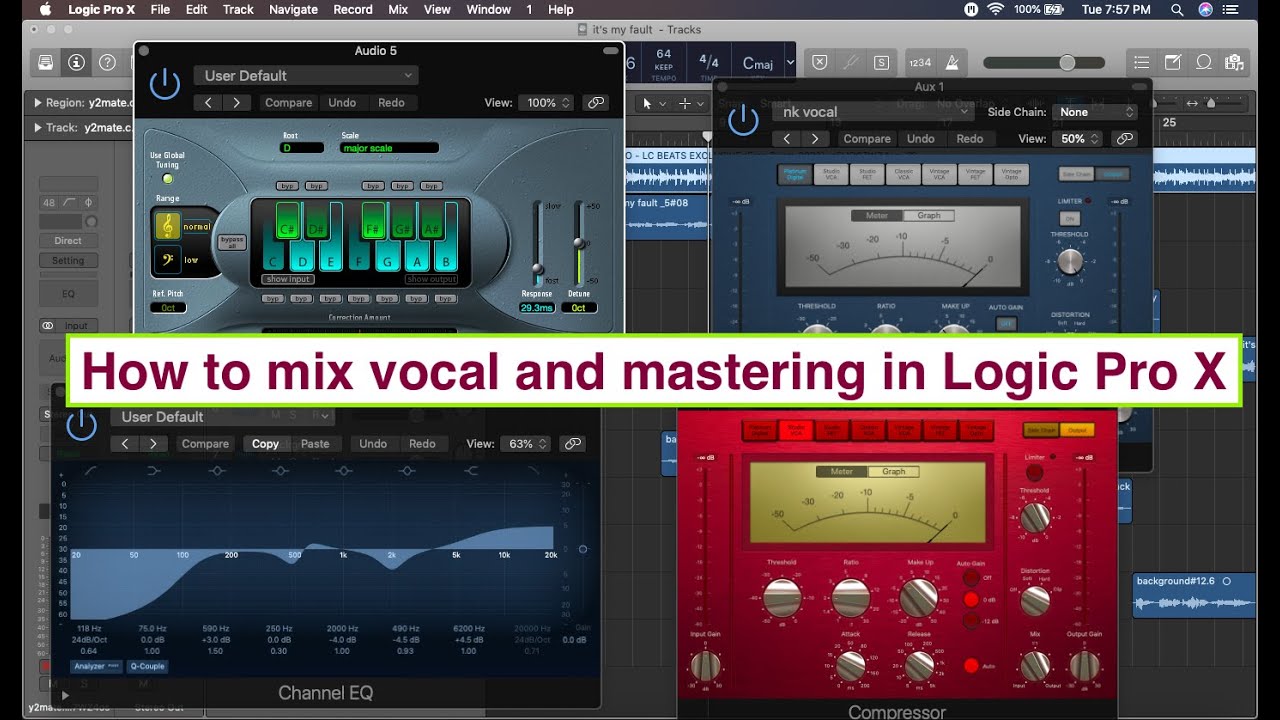Image resolution: width=1280 pixels, height=720 pixels.
Task: Click the G key on pitch keyboard
Action: 387,256
